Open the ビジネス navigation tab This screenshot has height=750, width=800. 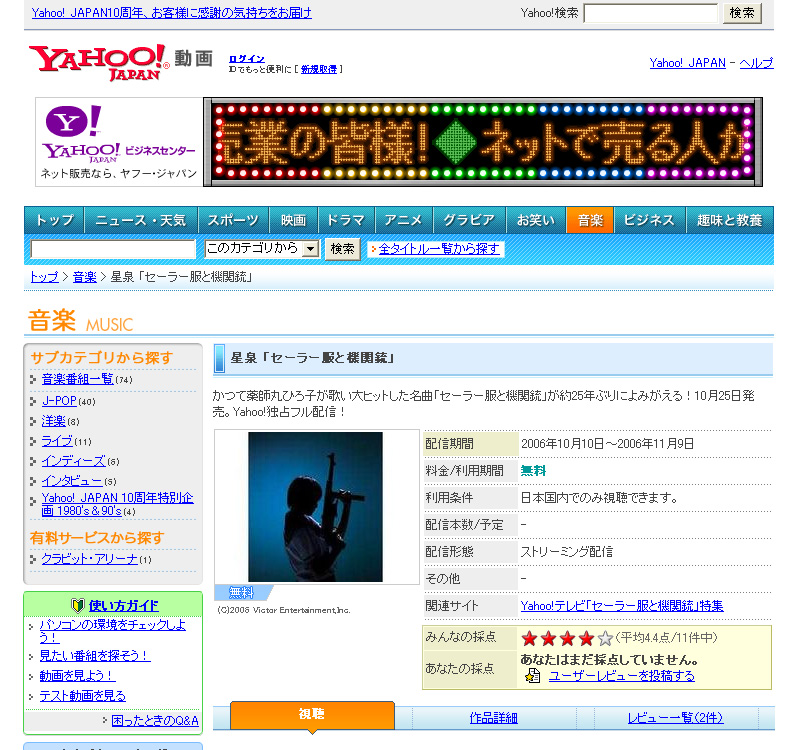tap(649, 220)
